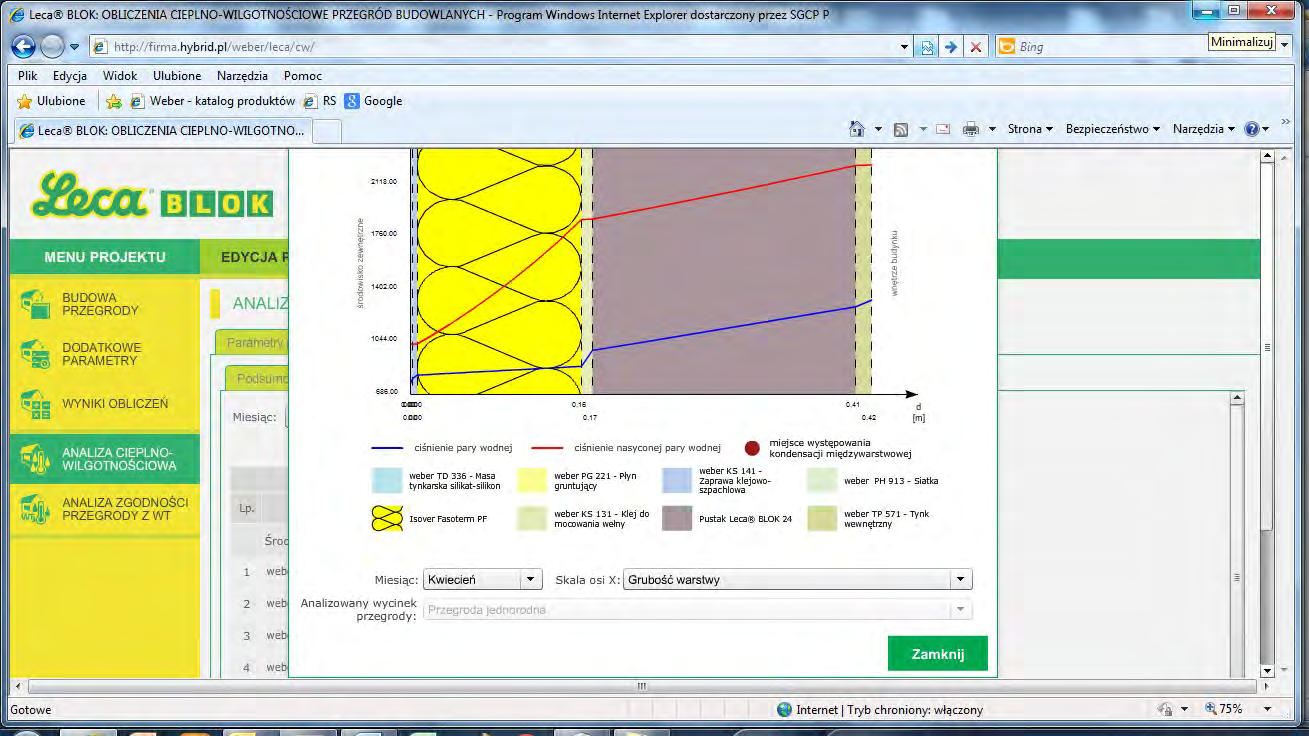
Task: Toggle Compatibility View icon in address bar
Action: pyautogui.click(x=927, y=47)
